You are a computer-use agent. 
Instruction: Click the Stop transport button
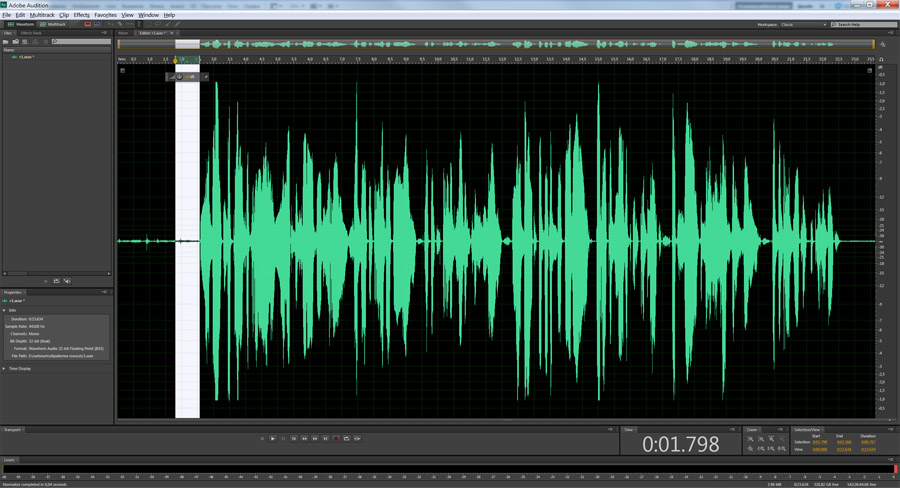pyautogui.click(x=262, y=439)
